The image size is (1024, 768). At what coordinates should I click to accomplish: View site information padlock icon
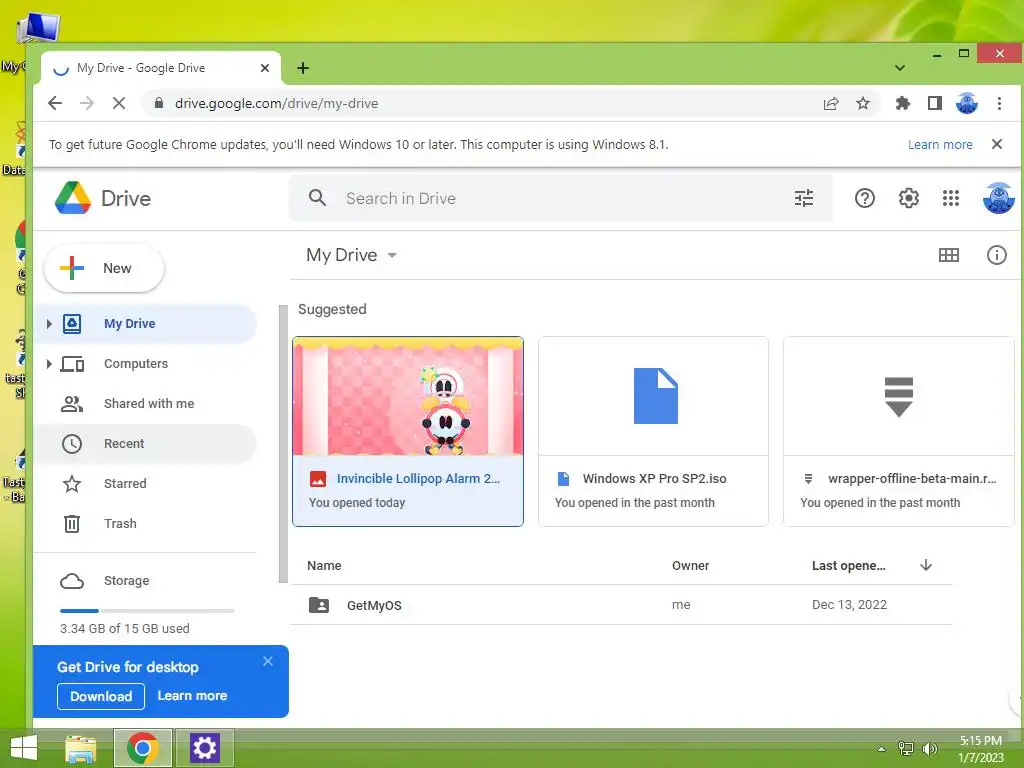coord(159,103)
